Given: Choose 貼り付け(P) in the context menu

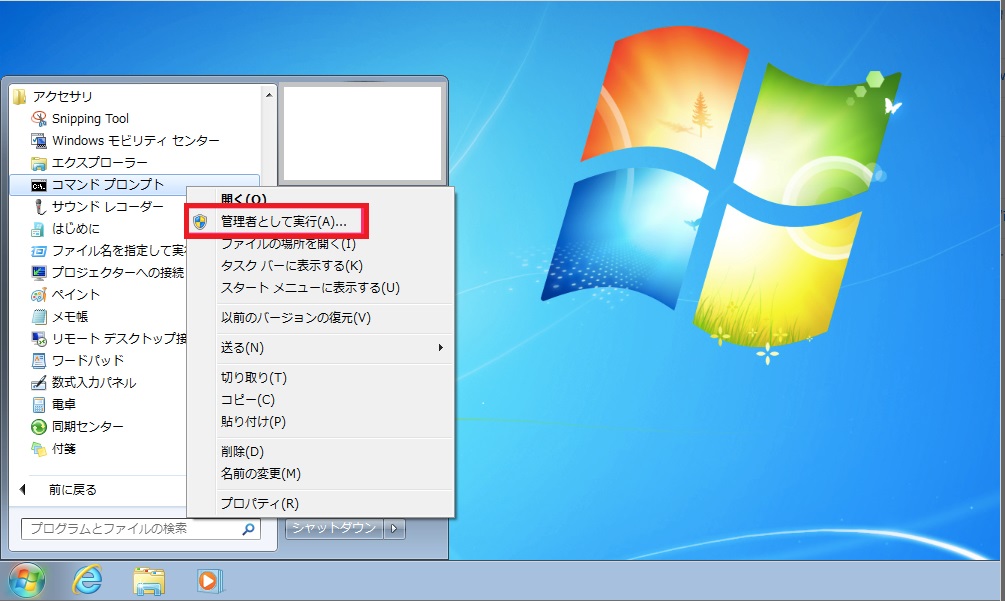Looking at the screenshot, I should pos(253,422).
